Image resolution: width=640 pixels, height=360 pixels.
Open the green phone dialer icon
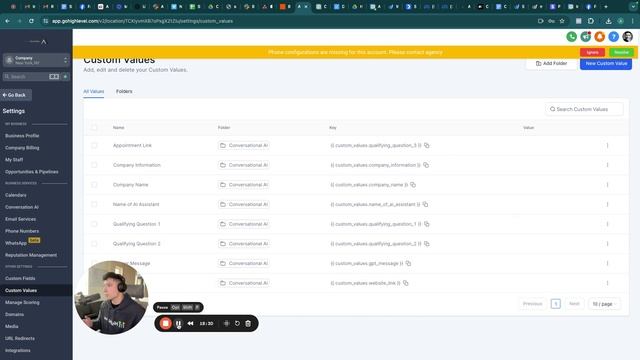(x=571, y=37)
